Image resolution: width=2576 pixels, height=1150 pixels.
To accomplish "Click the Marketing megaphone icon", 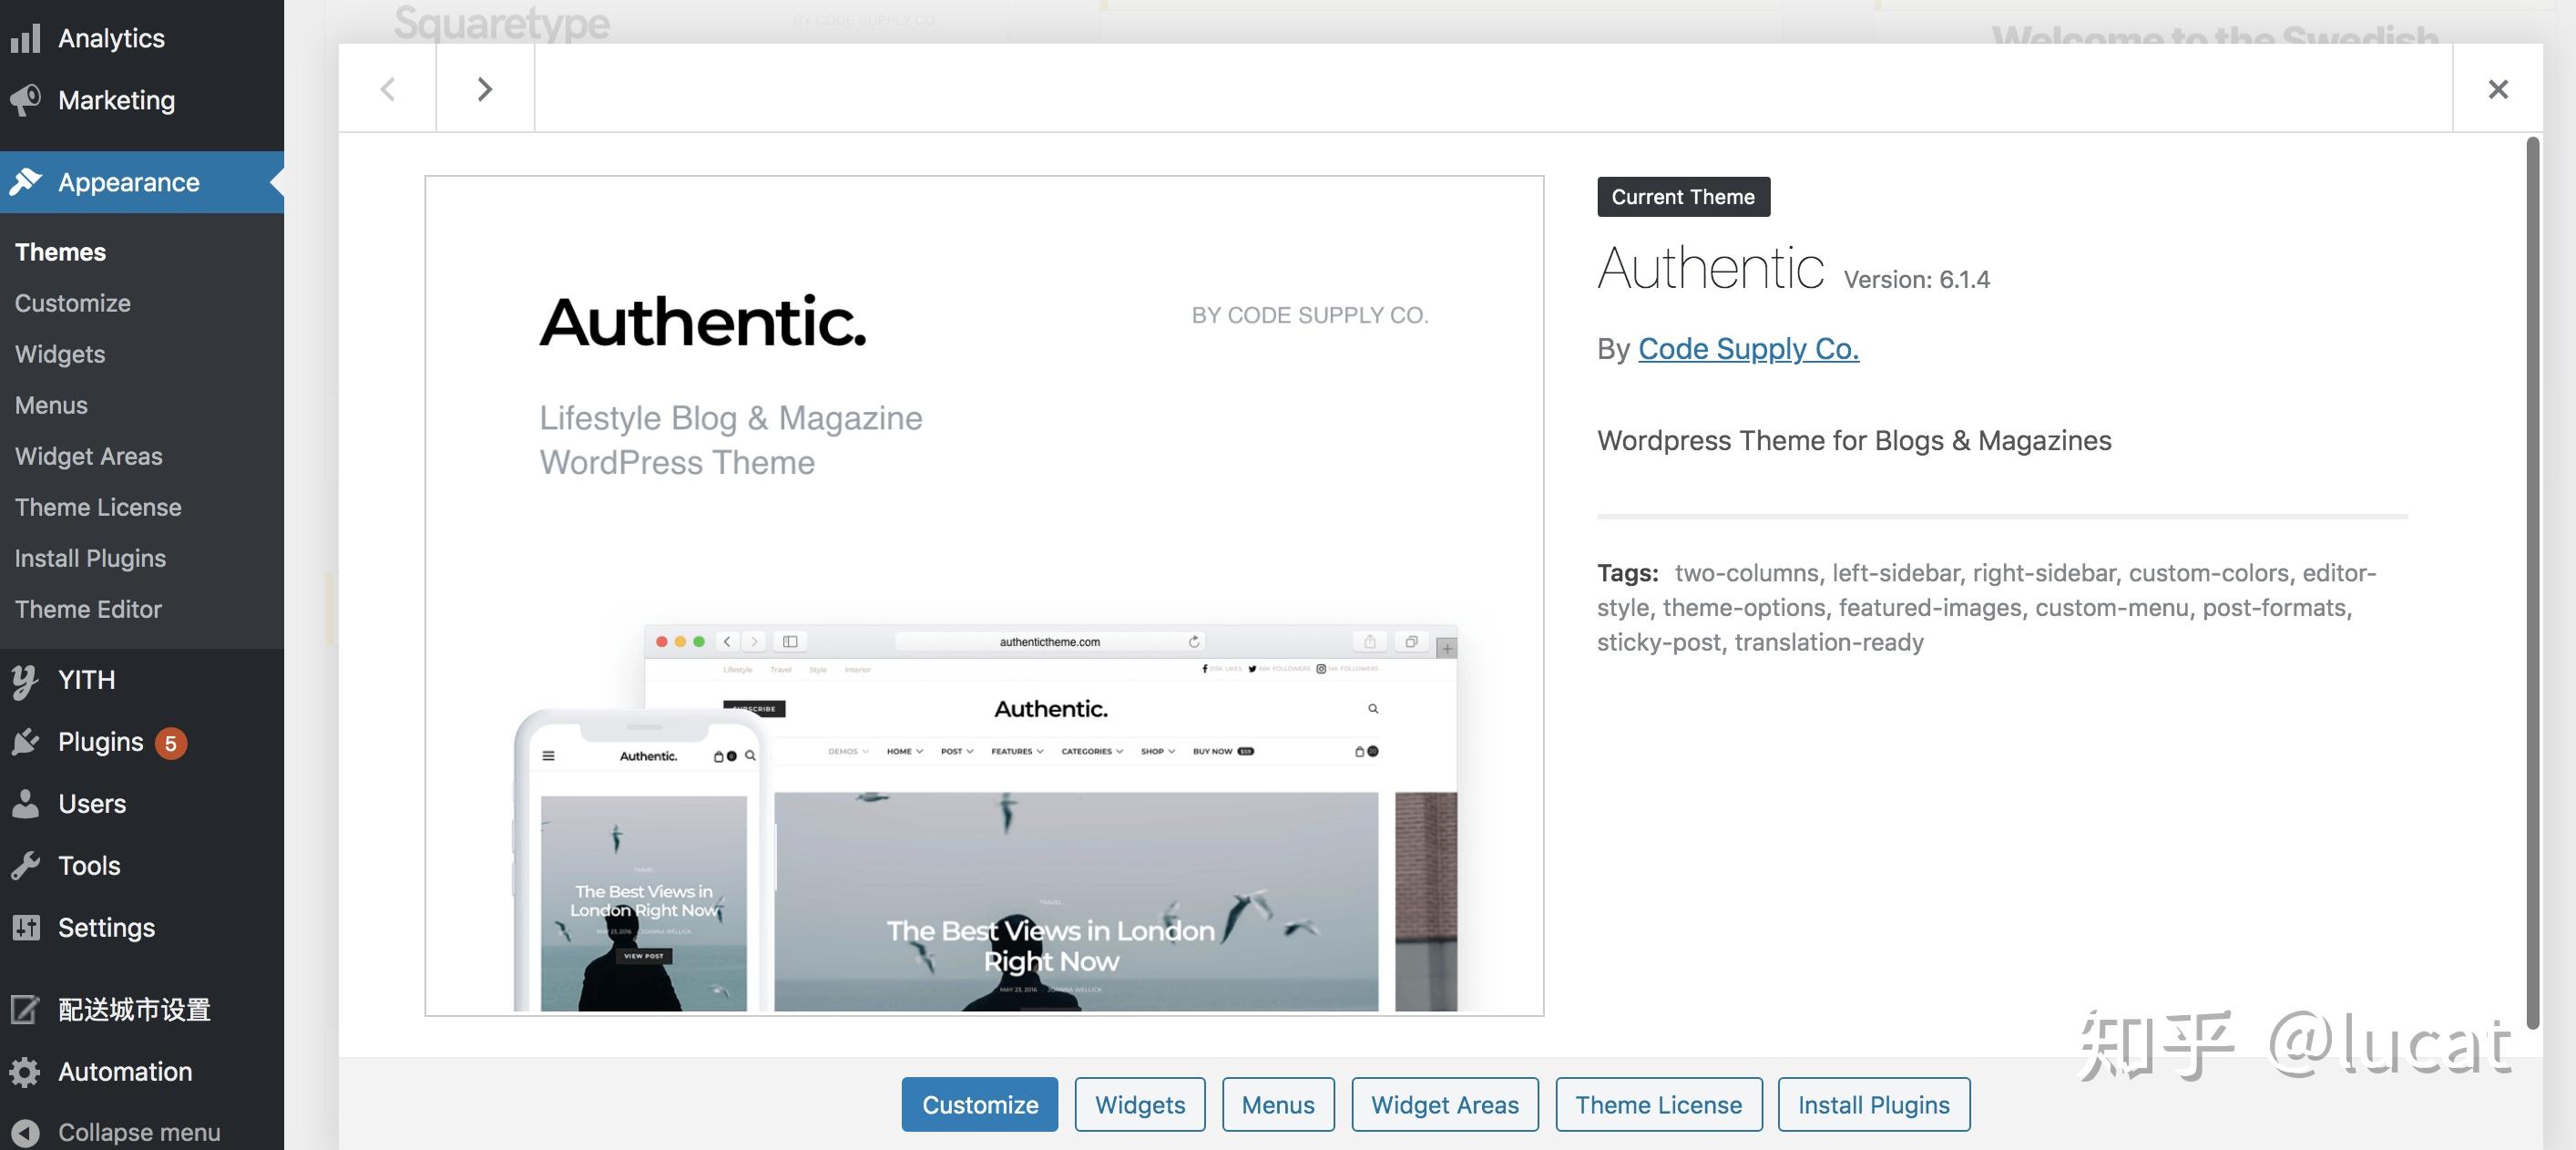I will click(x=25, y=100).
